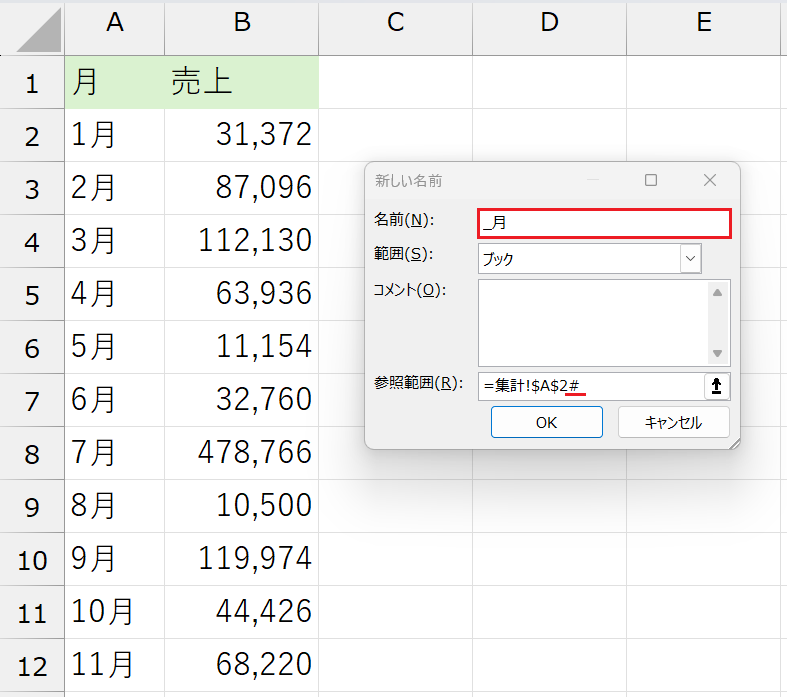Select the cell containing 5月
Screen dimensions: 787x697
[114, 347]
